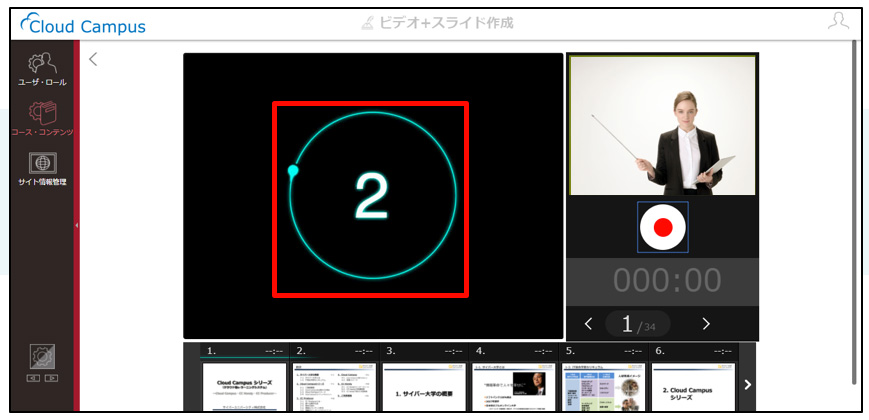
Task: Open the settings gear icon in sidebar bottom
Action: 42,357
